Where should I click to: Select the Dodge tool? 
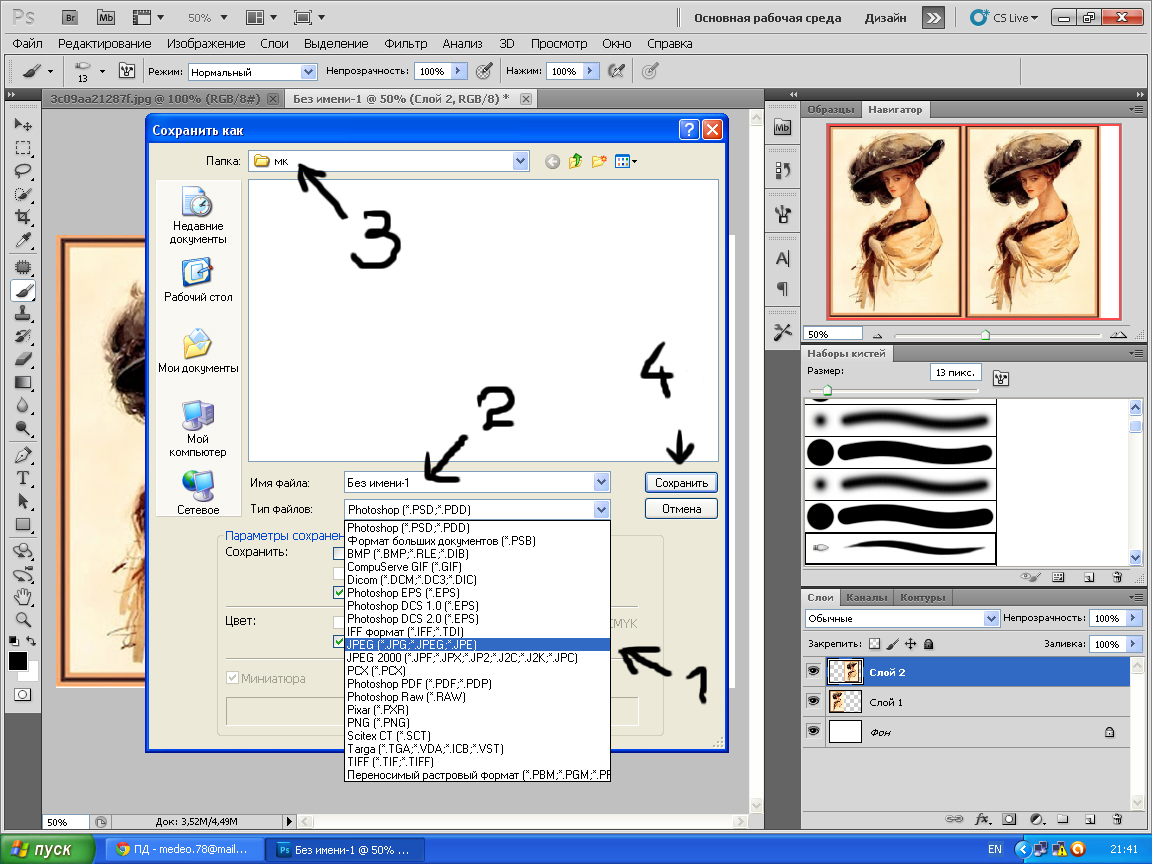23,428
